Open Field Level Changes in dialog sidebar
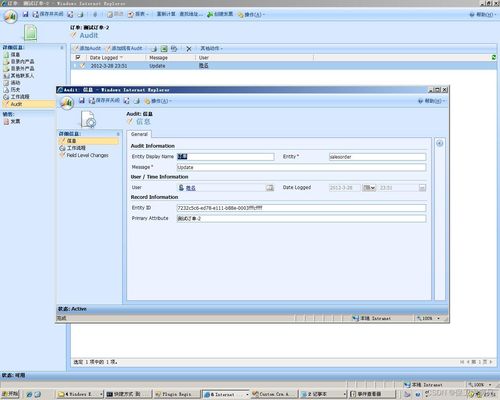Screen dimensions: 500x400 pyautogui.click(x=87, y=155)
